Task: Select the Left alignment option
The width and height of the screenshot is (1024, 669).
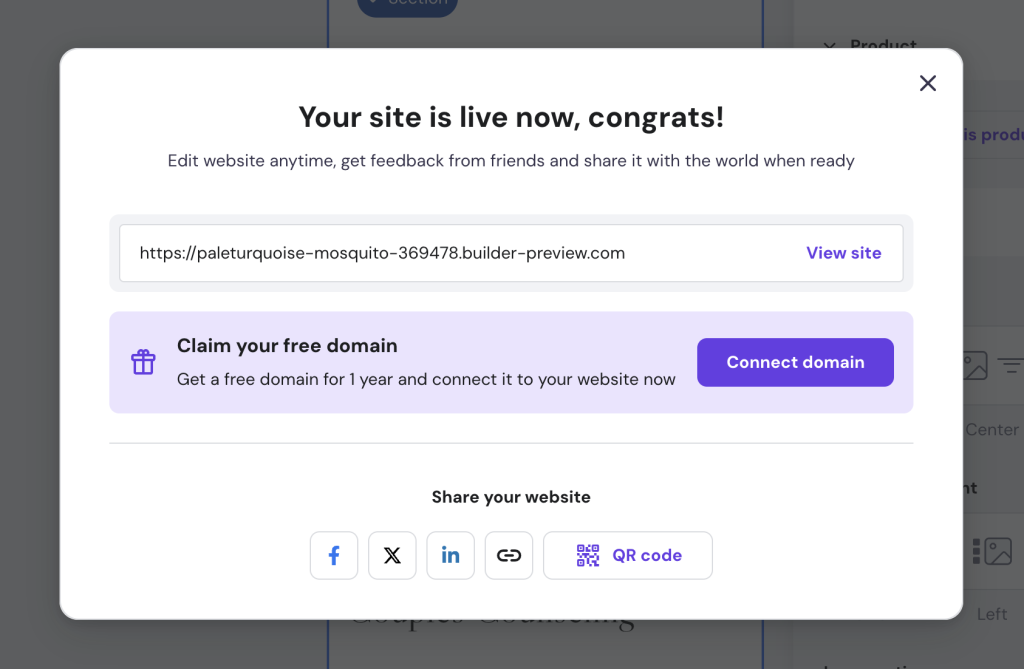Action: point(991,613)
